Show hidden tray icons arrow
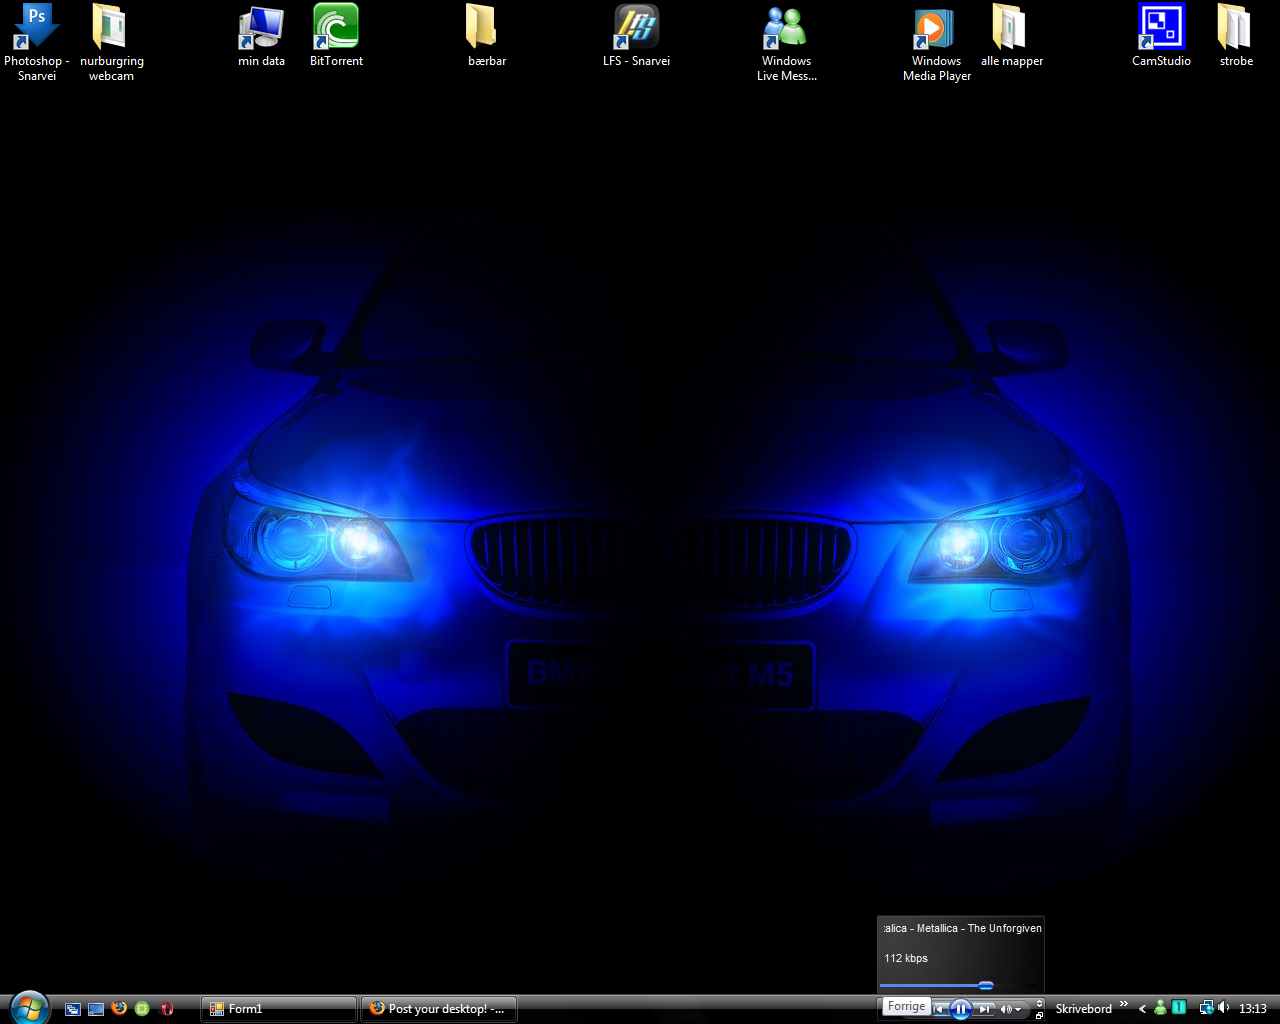This screenshot has height=1024, width=1280. [1142, 1009]
